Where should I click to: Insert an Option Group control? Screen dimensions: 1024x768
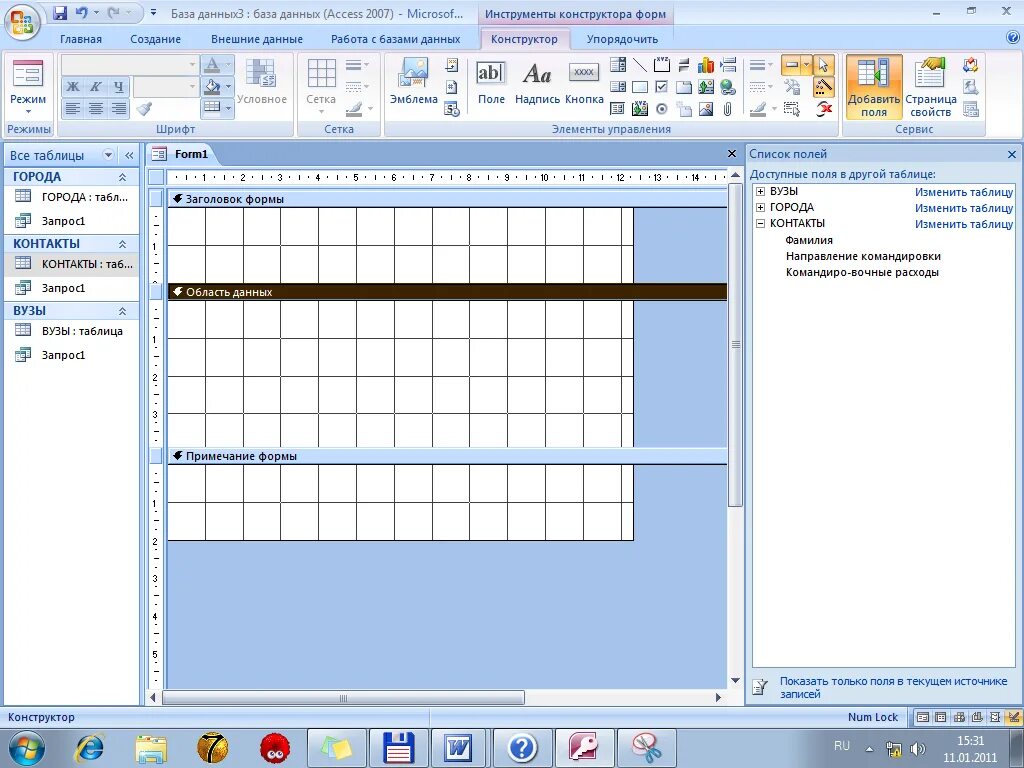pos(662,65)
